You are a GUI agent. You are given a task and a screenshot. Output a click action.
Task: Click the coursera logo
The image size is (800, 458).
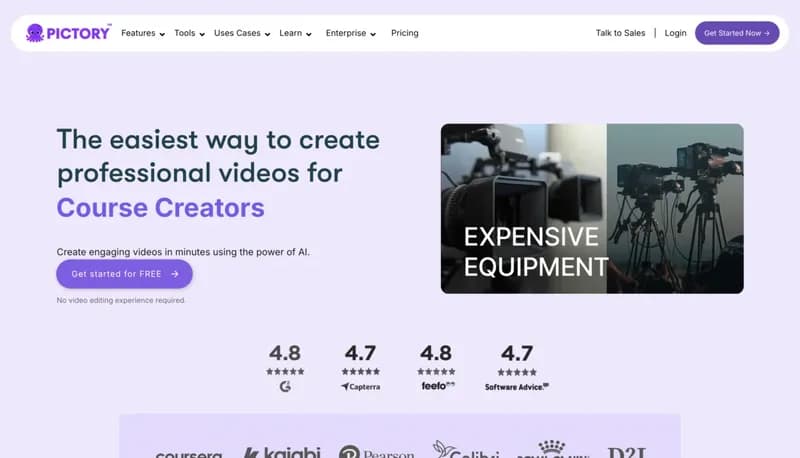pos(189,453)
